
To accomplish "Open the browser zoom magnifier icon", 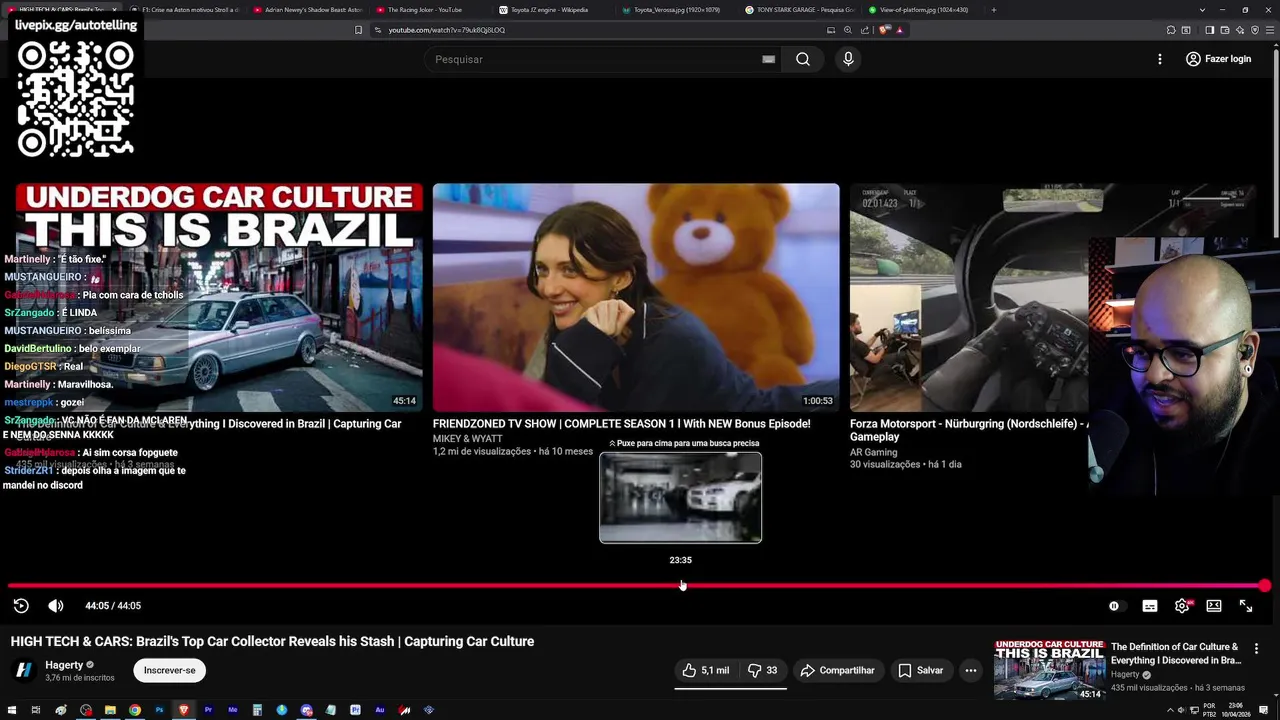I will [848, 30].
